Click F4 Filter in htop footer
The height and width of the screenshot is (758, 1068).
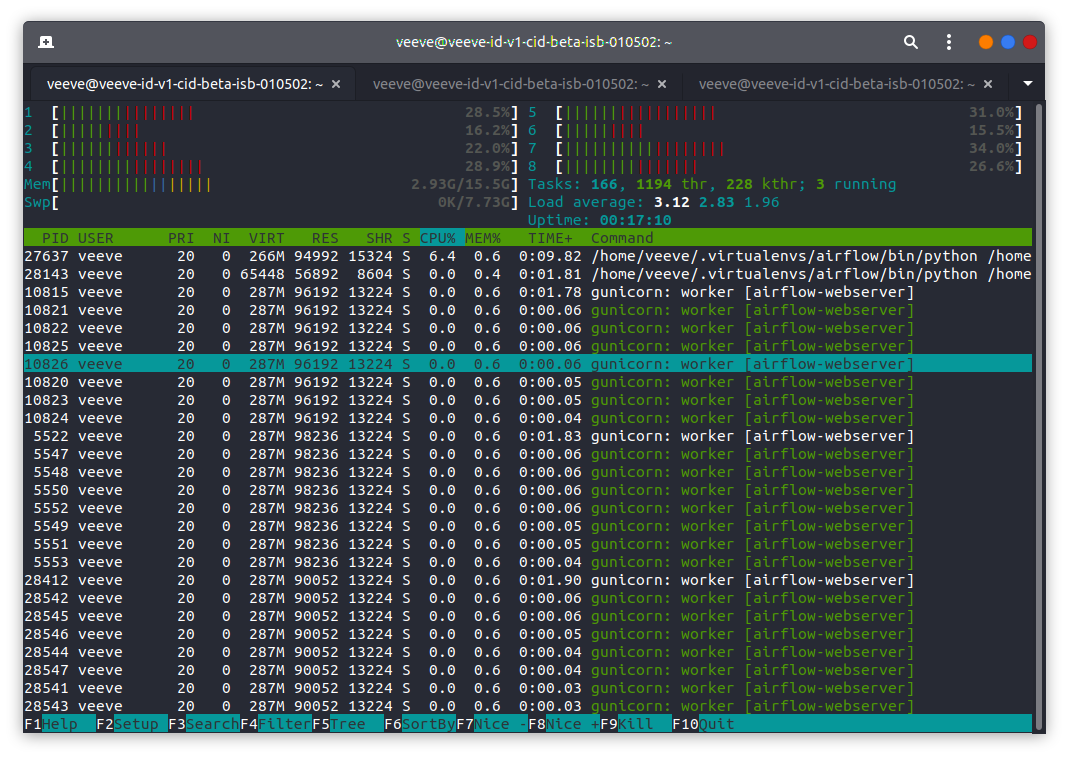click(276, 724)
